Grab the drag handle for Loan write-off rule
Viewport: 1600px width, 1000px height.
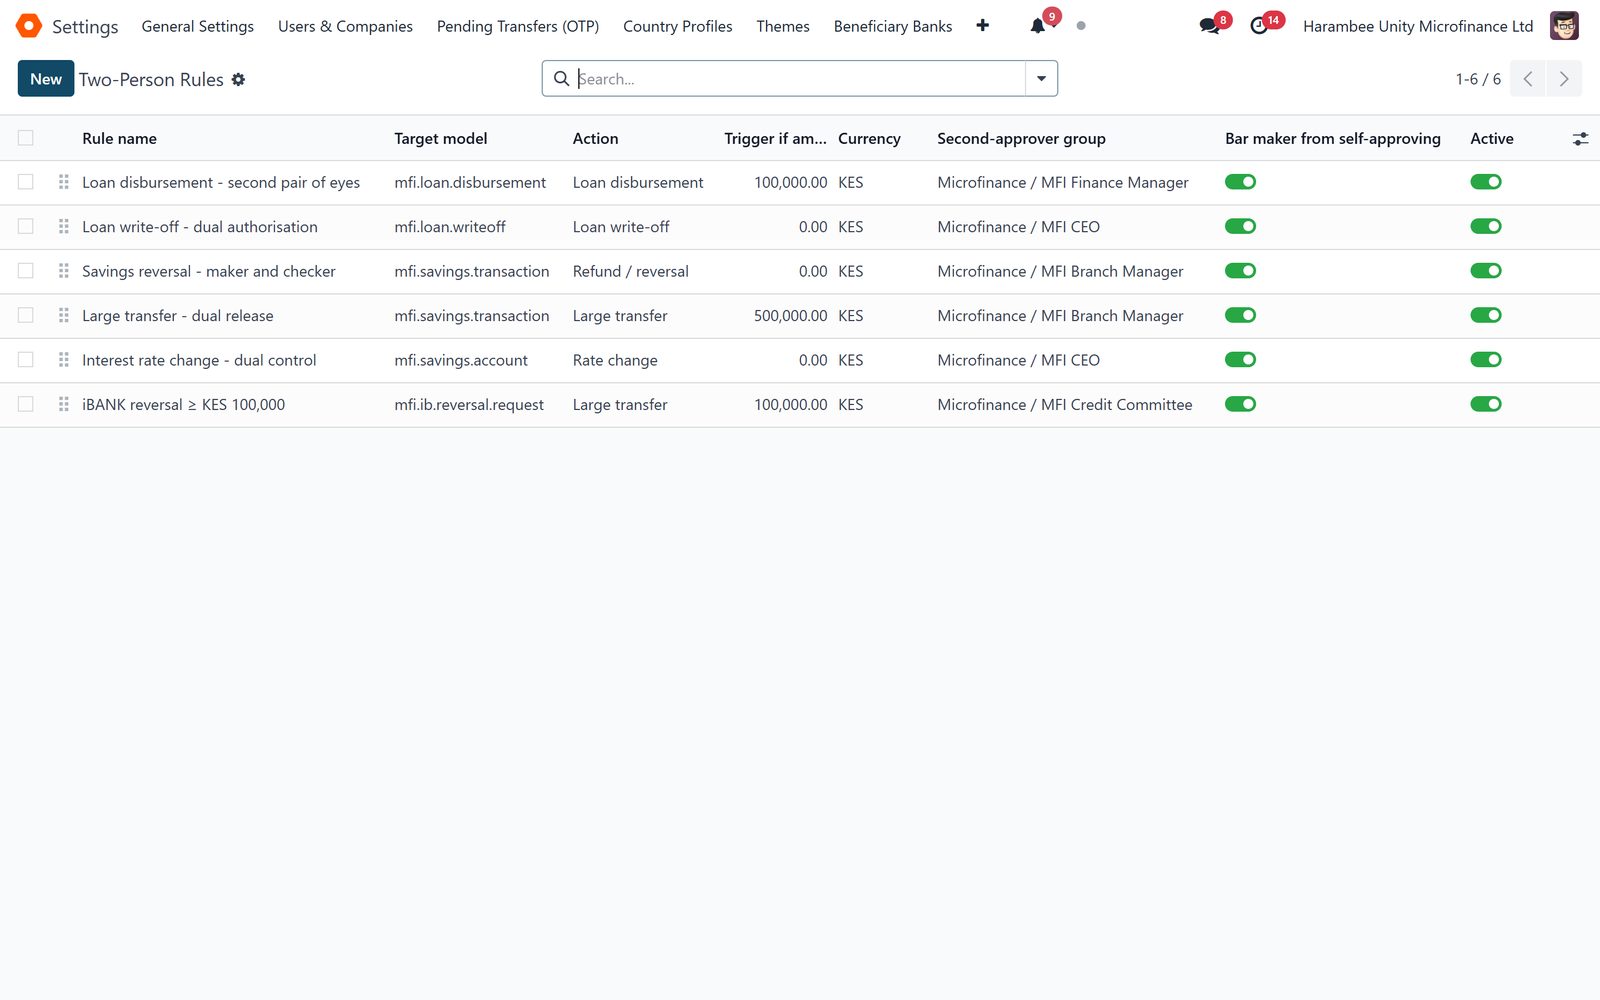(64, 227)
